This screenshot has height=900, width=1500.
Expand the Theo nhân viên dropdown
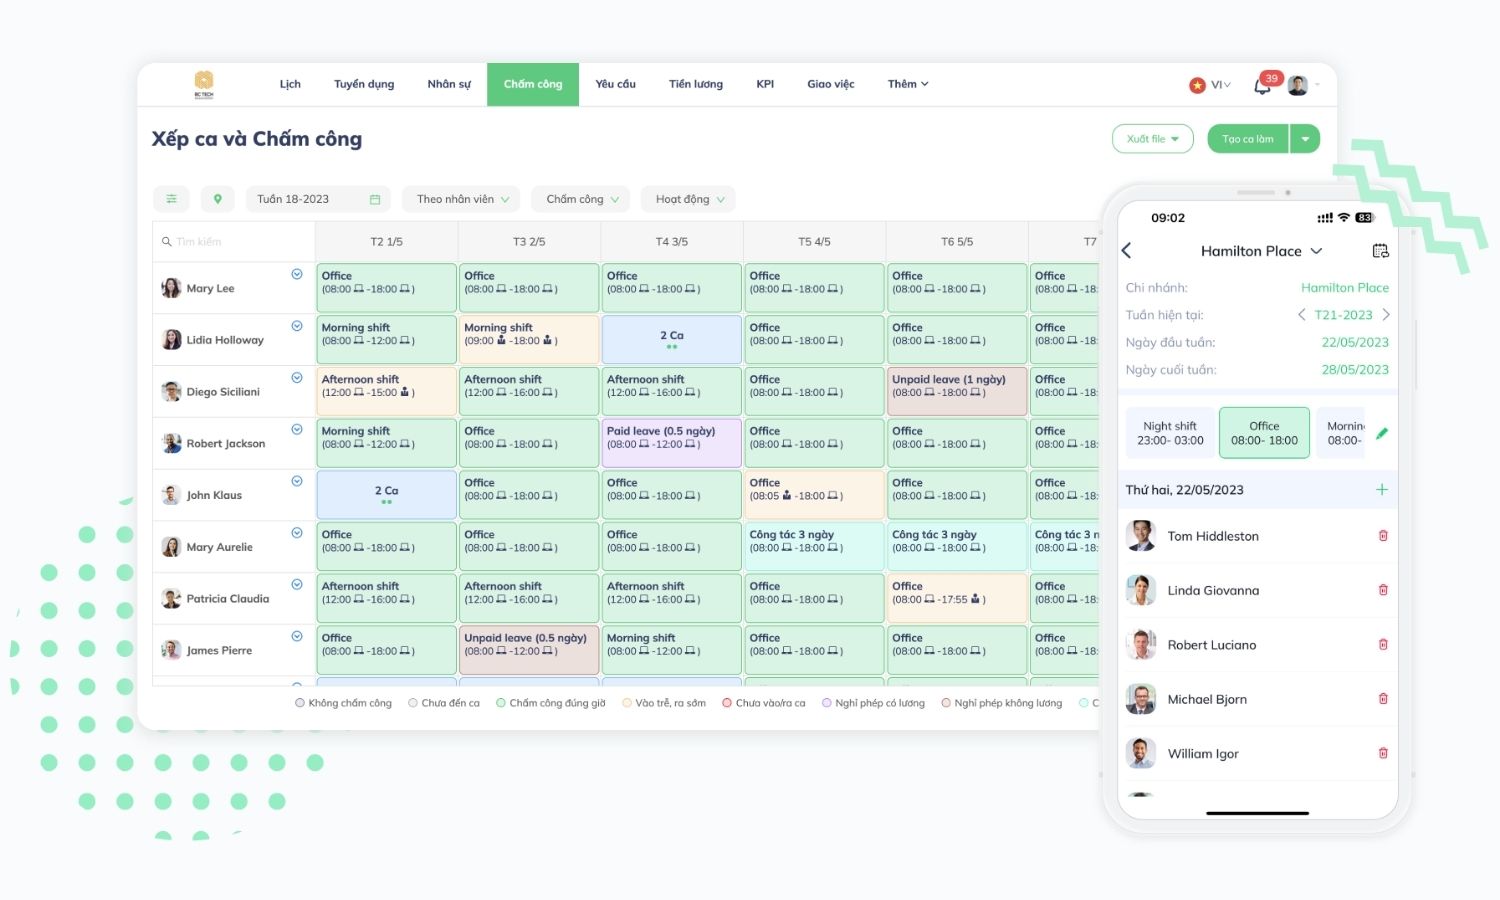462,199
